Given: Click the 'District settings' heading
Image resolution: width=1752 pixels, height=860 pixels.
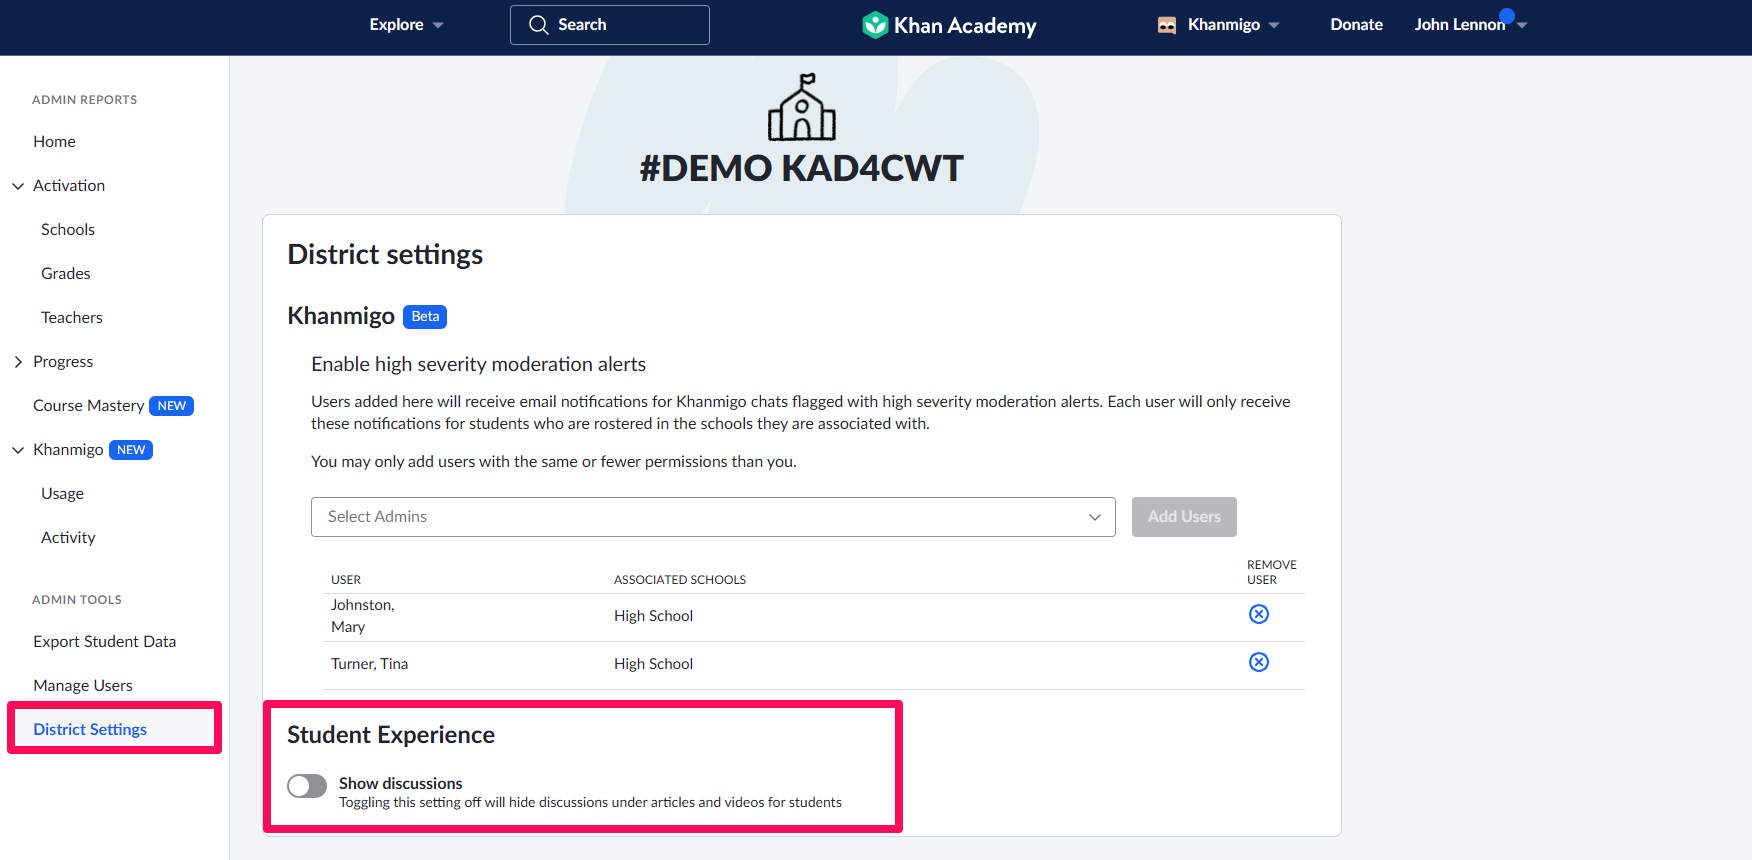Looking at the screenshot, I should click(385, 255).
